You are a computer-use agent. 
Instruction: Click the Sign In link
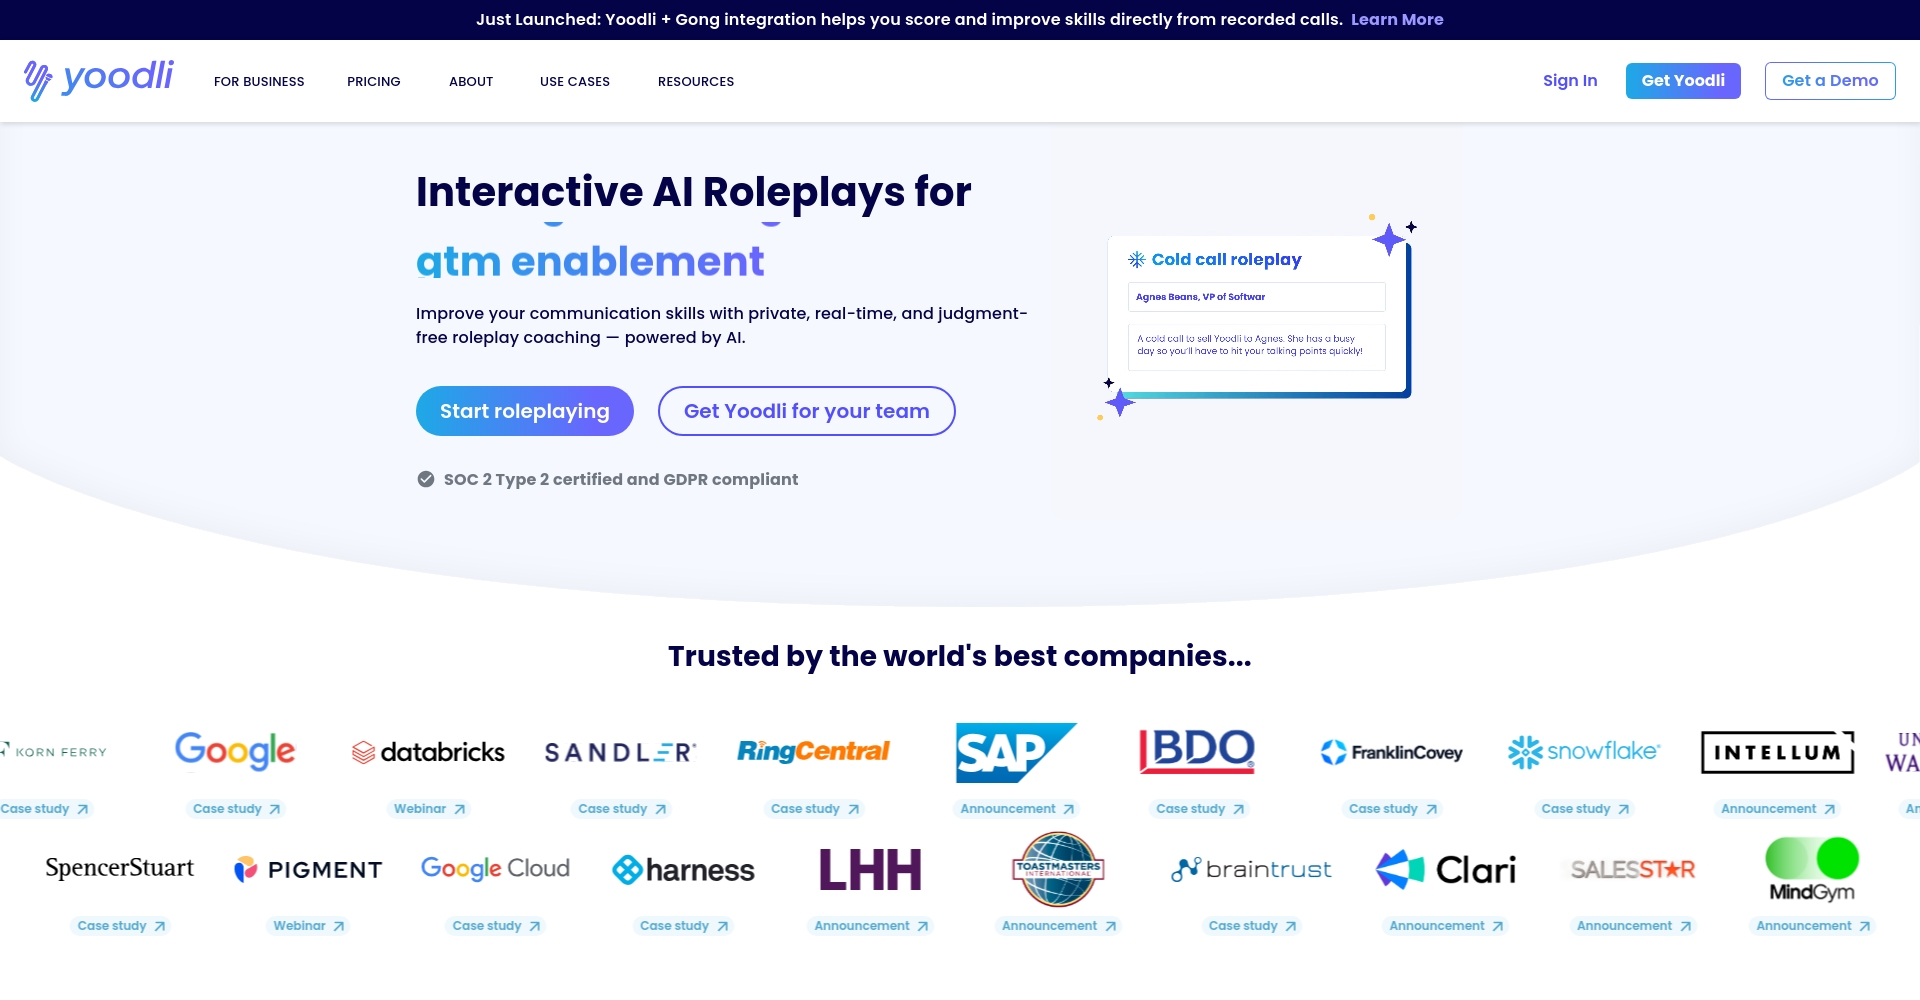(x=1569, y=81)
